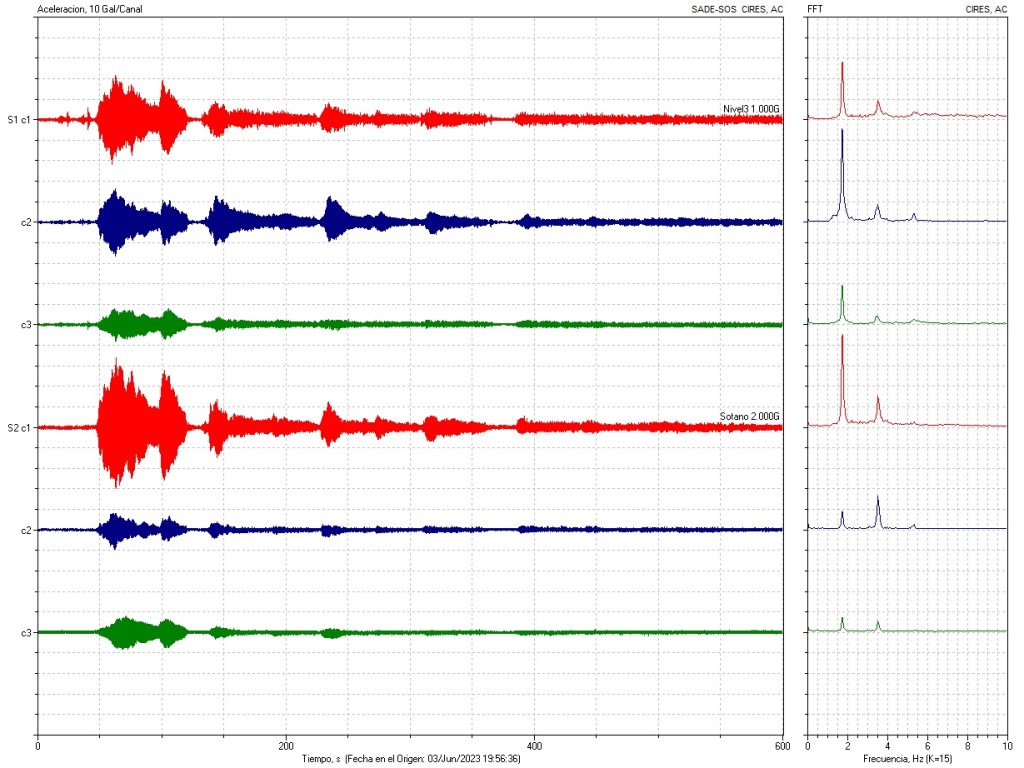
Task: Click the 400 tick on time axis
Action: pos(534,746)
